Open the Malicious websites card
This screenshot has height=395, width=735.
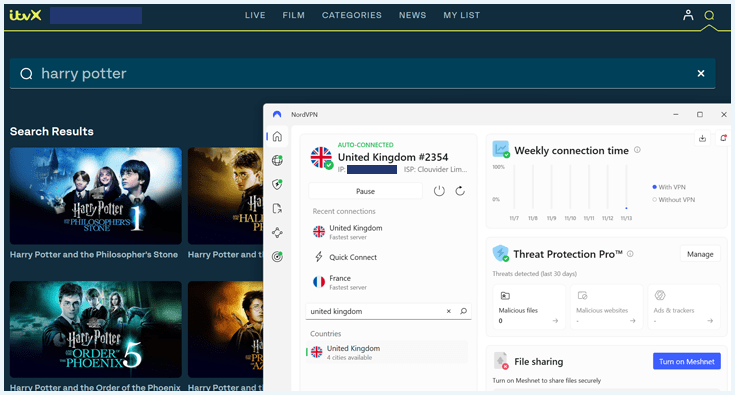(606, 307)
